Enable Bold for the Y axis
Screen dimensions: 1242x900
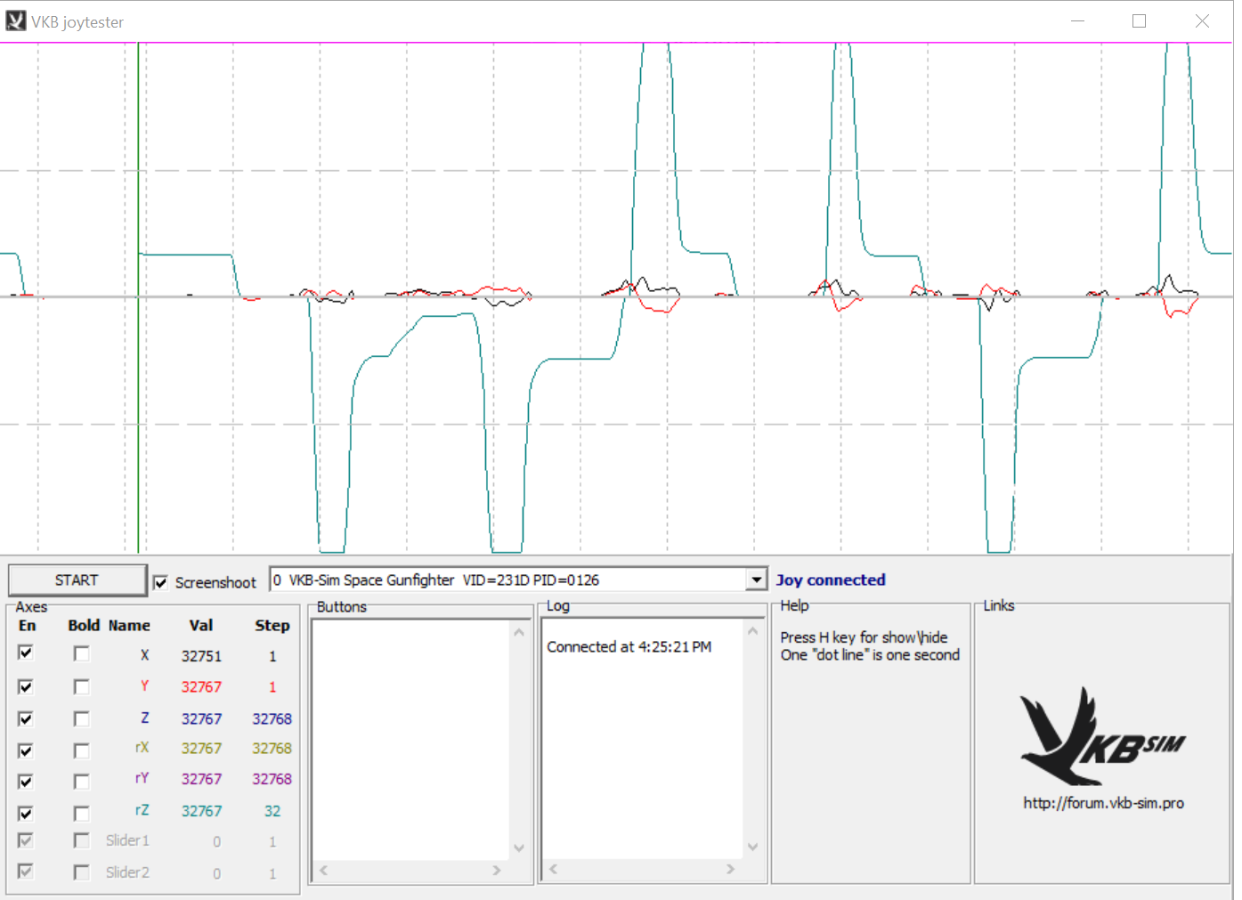pyautogui.click(x=82, y=686)
